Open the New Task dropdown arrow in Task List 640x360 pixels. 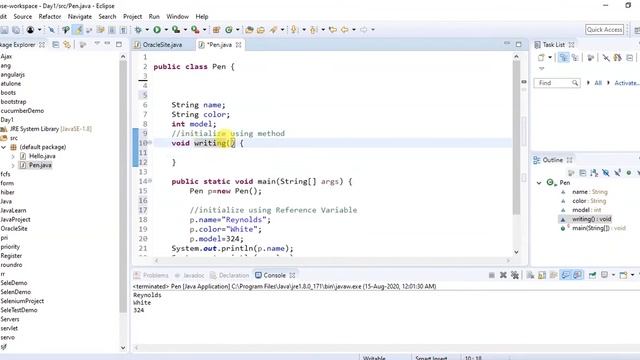[550, 58]
